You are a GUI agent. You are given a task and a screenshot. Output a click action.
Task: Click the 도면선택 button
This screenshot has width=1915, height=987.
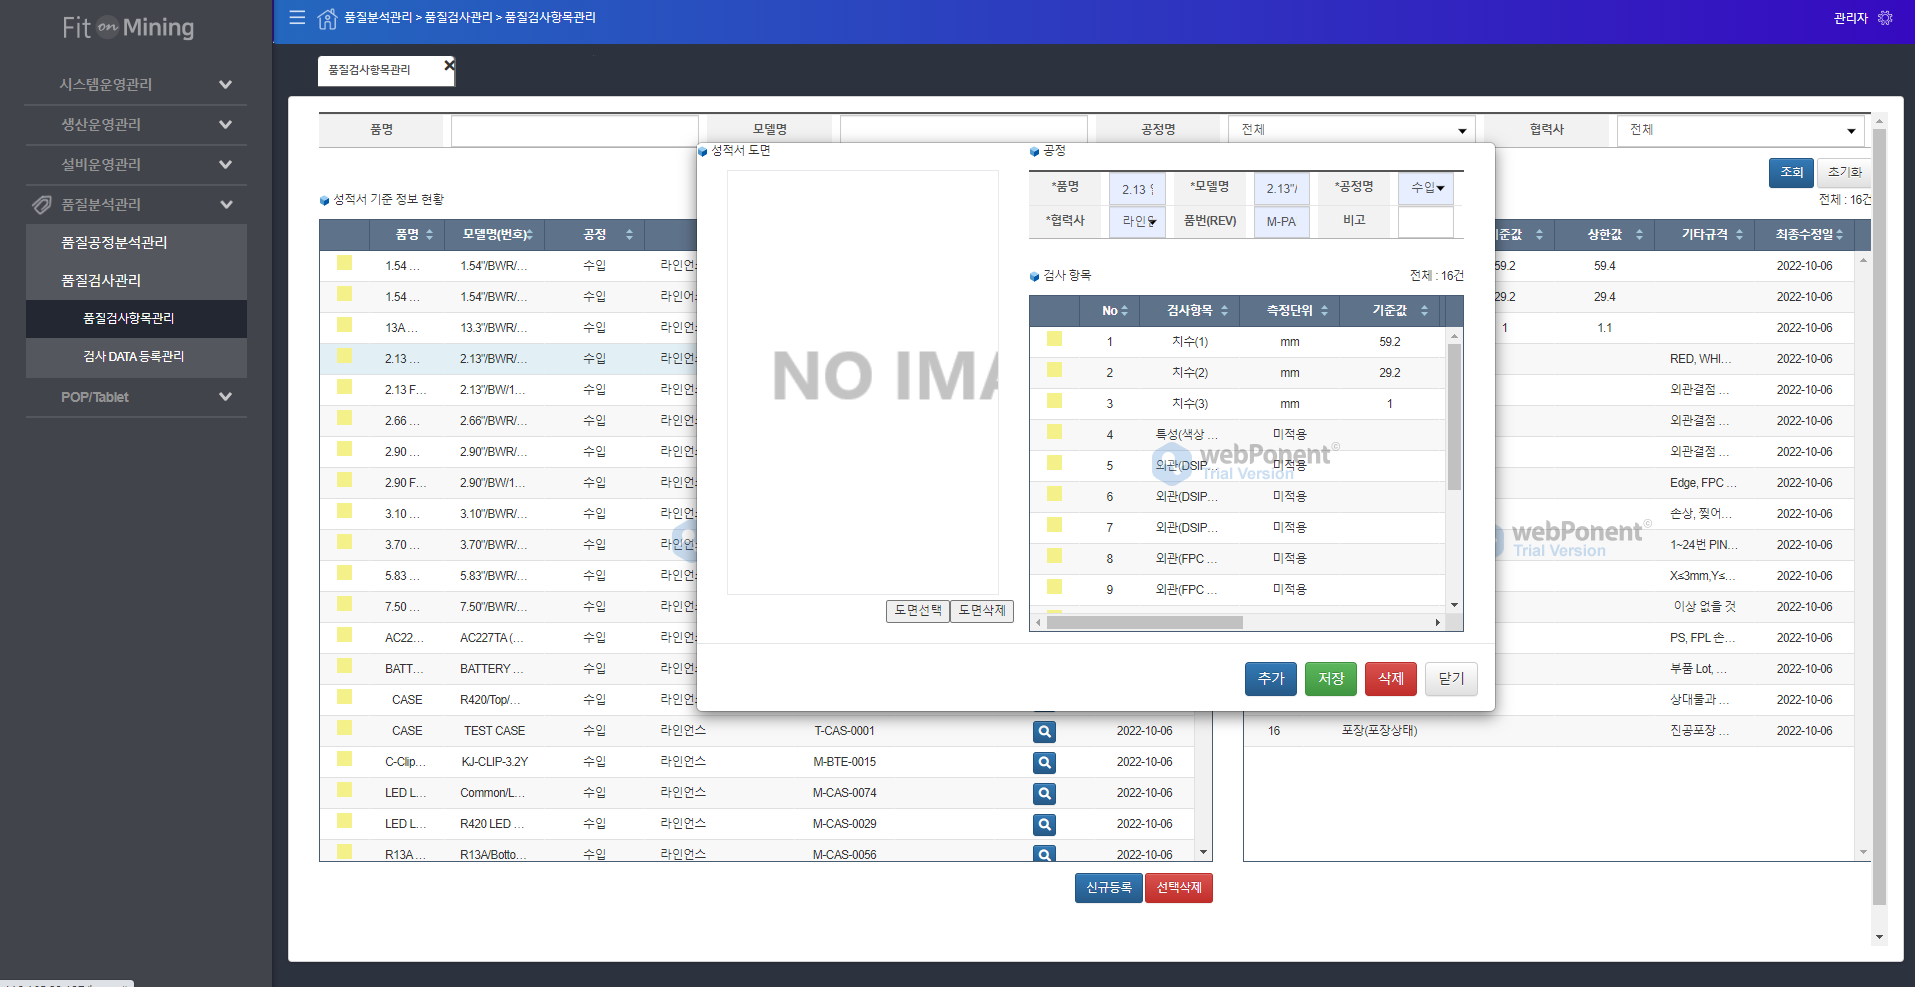pos(917,611)
